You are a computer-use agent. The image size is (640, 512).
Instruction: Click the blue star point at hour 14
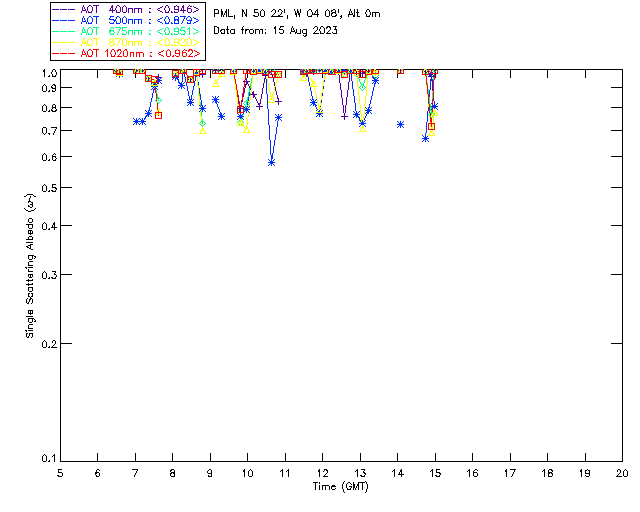point(400,125)
